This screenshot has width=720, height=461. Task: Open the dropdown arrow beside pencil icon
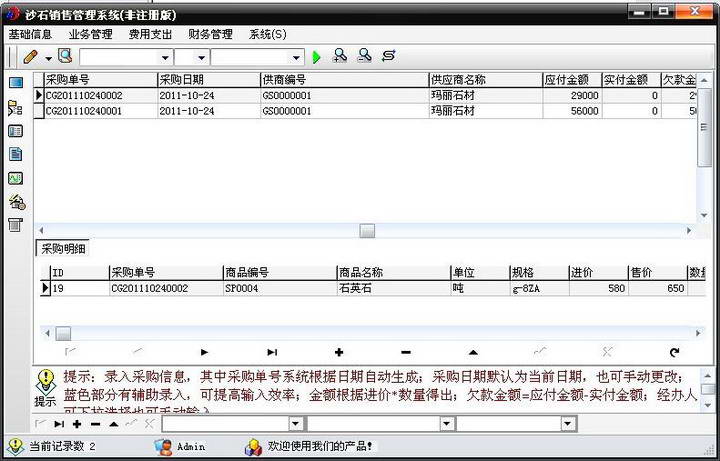pos(49,59)
